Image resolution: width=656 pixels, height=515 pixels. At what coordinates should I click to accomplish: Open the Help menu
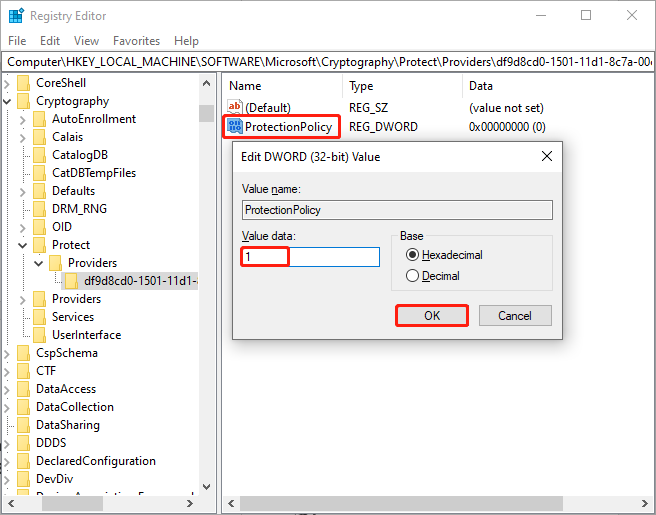pyautogui.click(x=186, y=41)
